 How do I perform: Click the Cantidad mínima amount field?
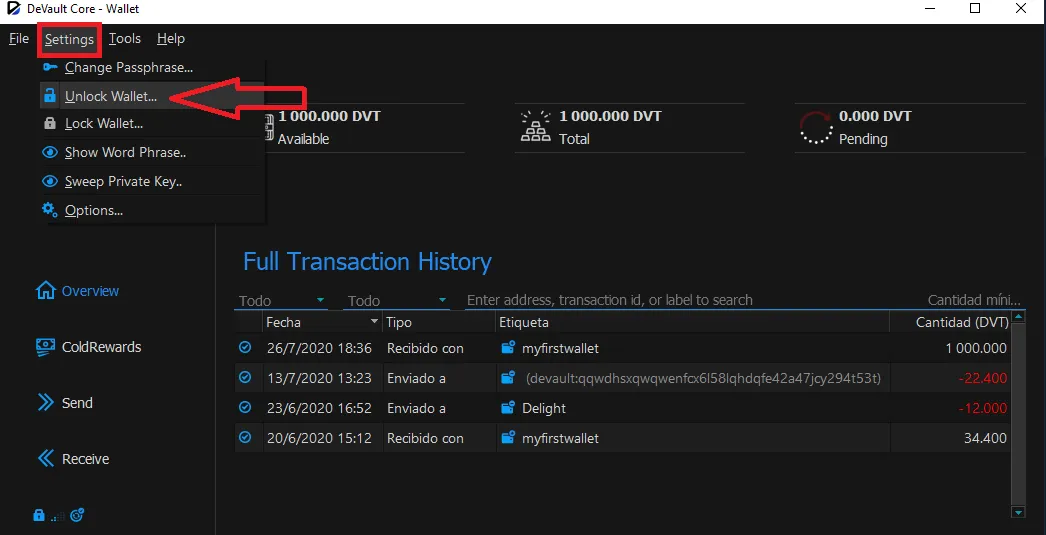click(x=973, y=300)
